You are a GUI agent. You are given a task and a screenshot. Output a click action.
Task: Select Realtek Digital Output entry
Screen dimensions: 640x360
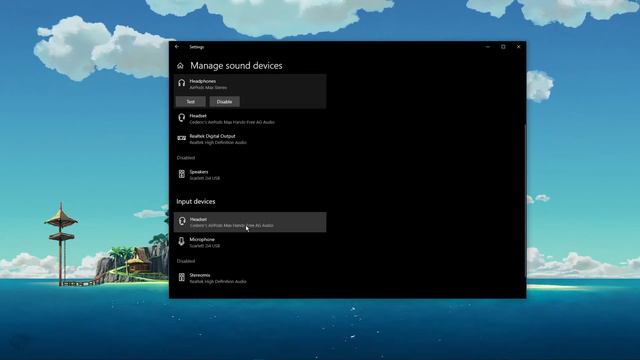point(250,139)
